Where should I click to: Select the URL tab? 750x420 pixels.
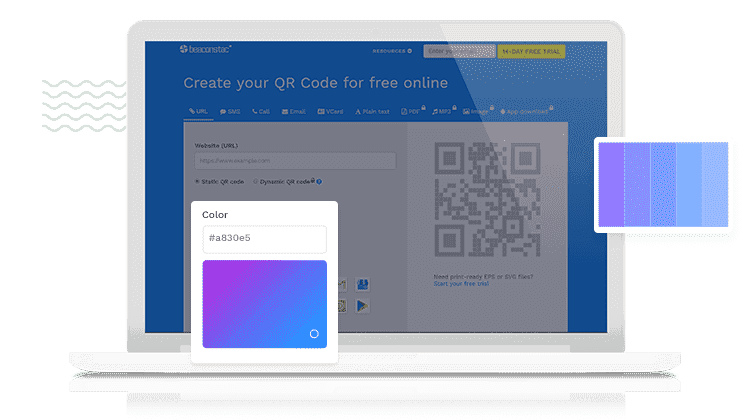tap(199, 111)
